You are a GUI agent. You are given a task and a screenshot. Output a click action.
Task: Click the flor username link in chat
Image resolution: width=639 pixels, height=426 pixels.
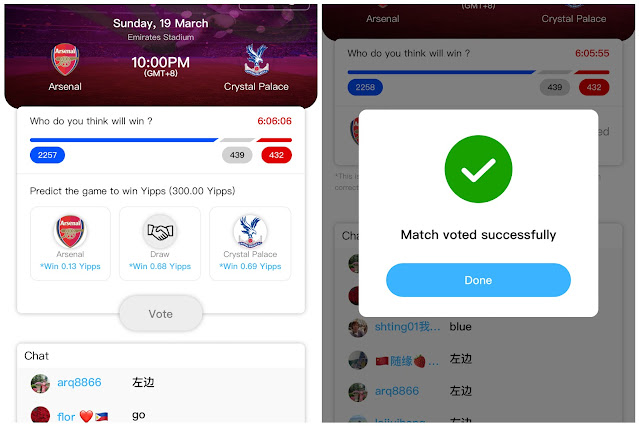coord(66,417)
